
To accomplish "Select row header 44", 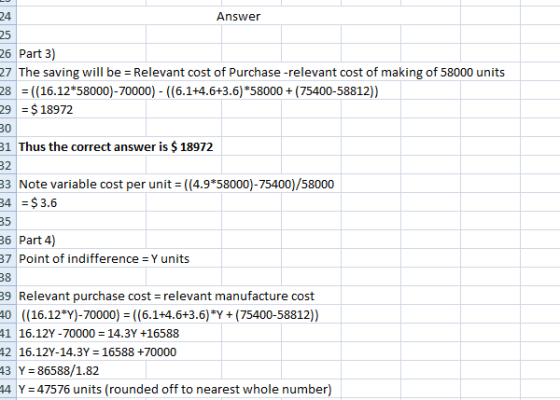I will [x=8, y=389].
